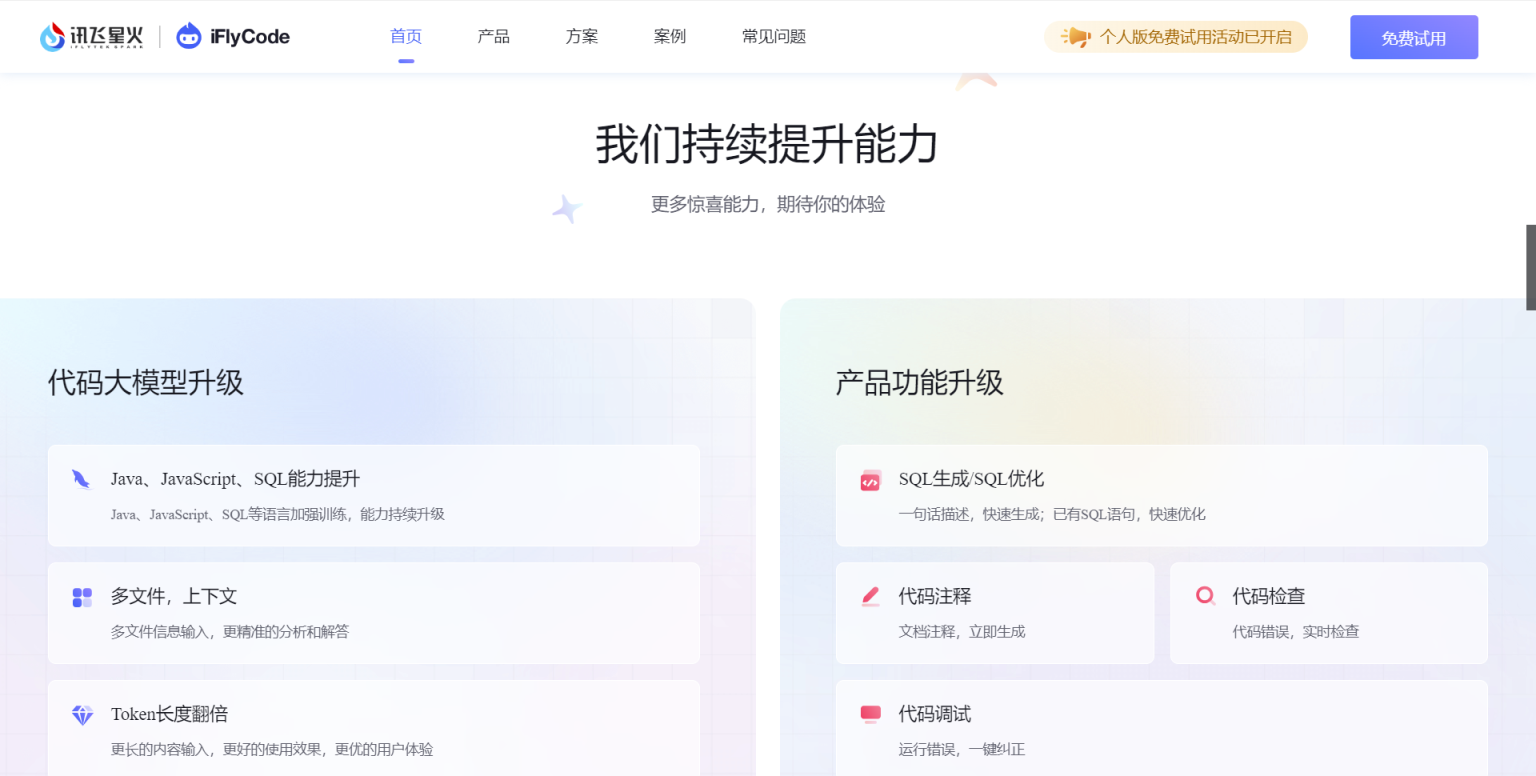Click the iFlytek Spark flame logo

click(52, 37)
